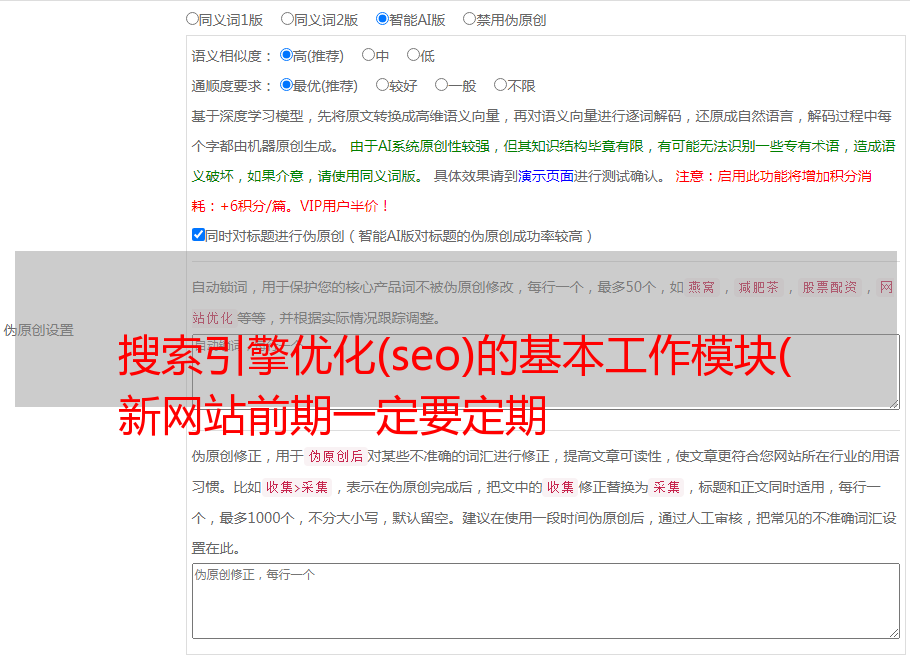Click the 减肥茶 example keyword
Image resolution: width=911 pixels, height=658 pixels.
(x=759, y=287)
